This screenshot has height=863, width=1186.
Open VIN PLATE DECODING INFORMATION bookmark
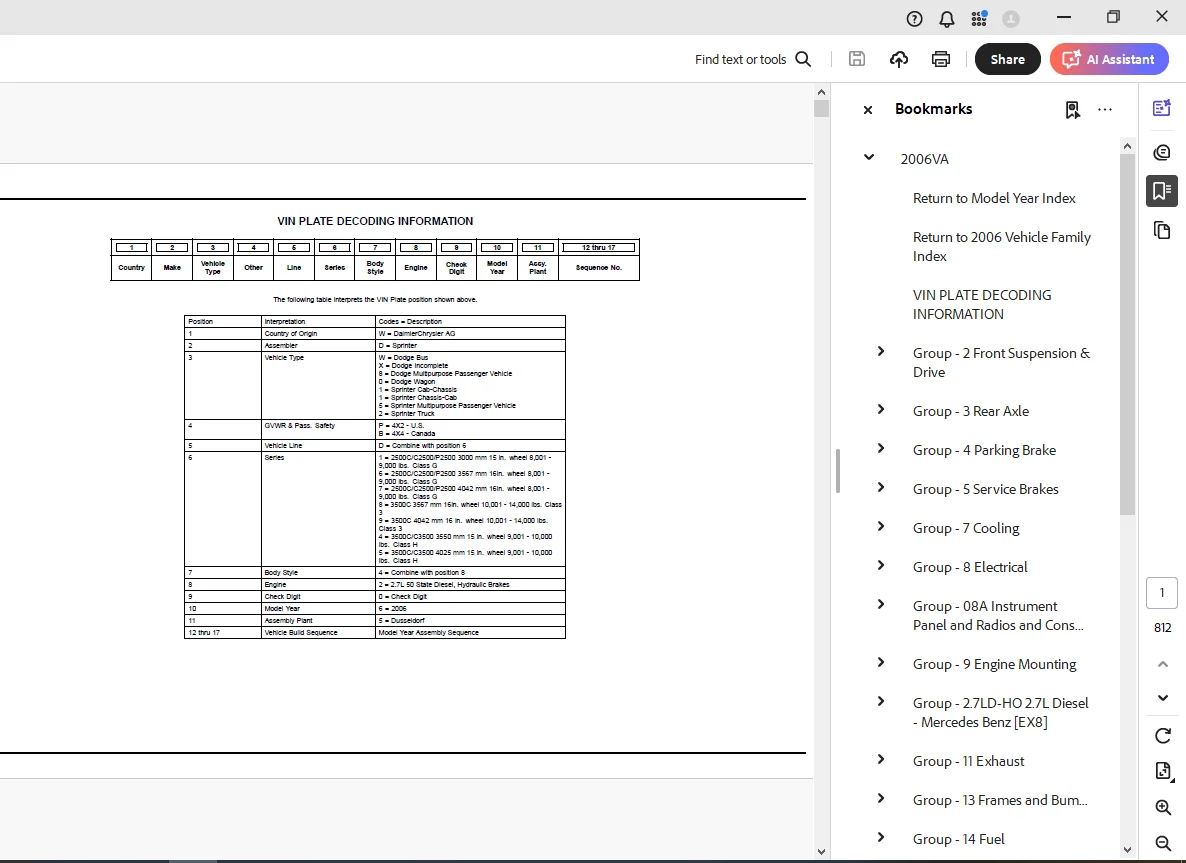coord(982,304)
